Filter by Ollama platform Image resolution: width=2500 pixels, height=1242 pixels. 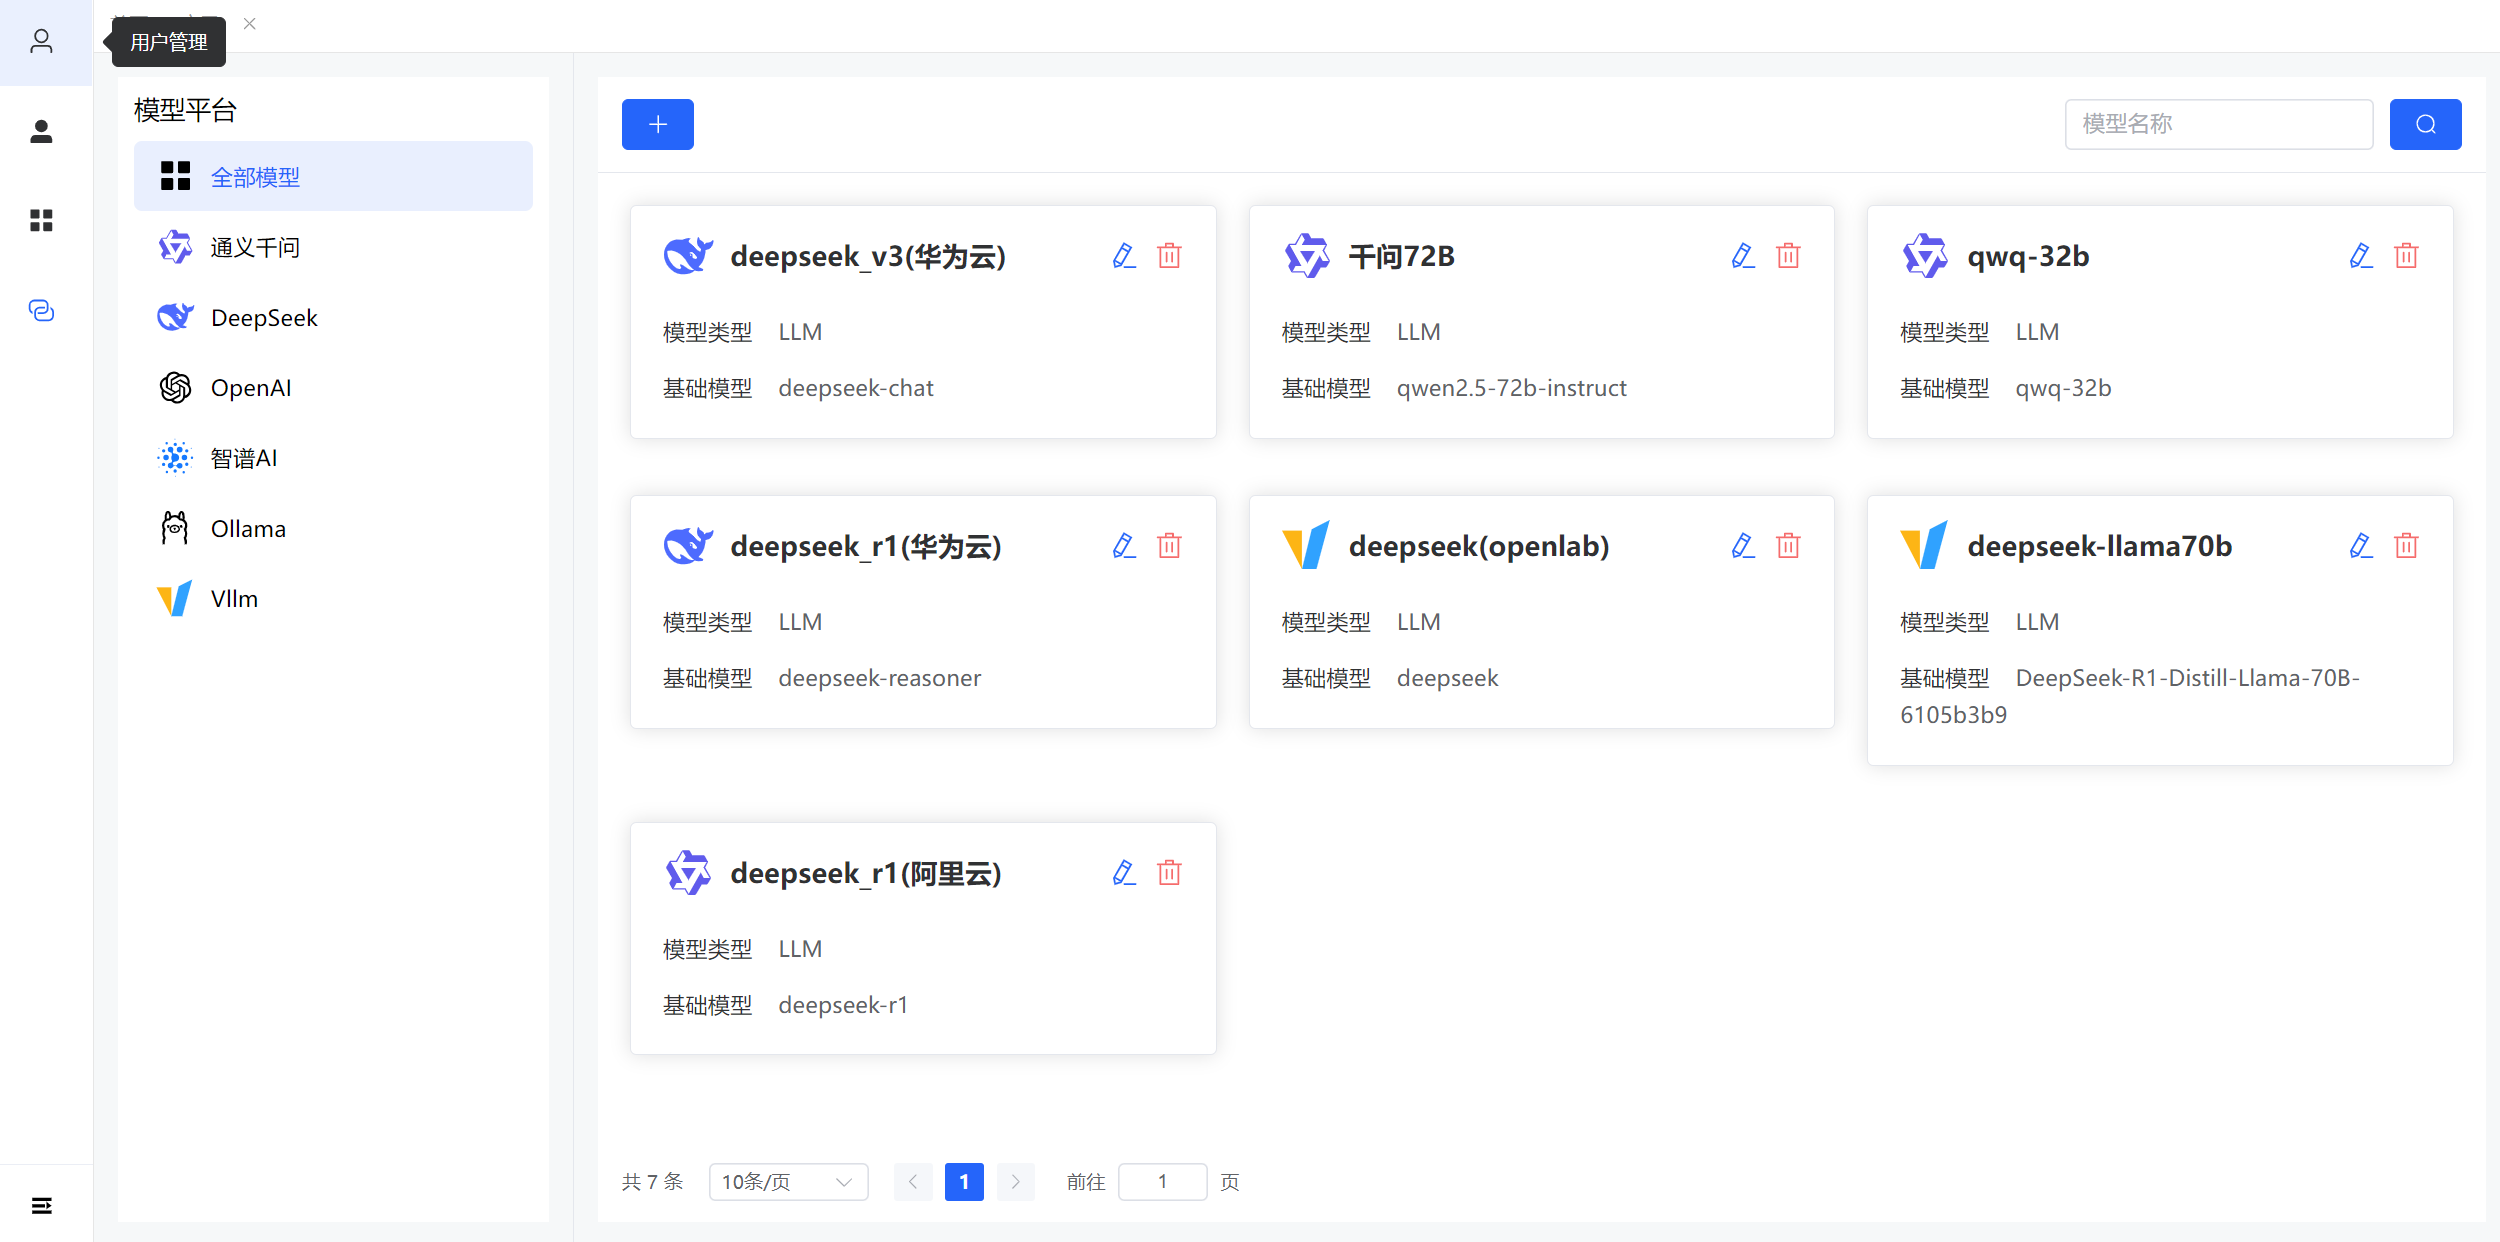[x=333, y=528]
